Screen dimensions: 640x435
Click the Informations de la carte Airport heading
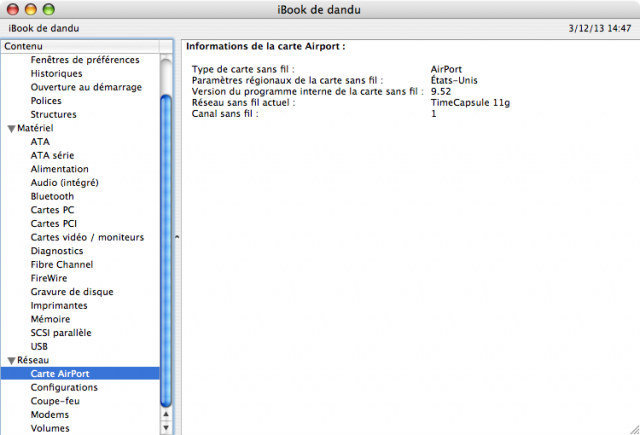point(266,47)
